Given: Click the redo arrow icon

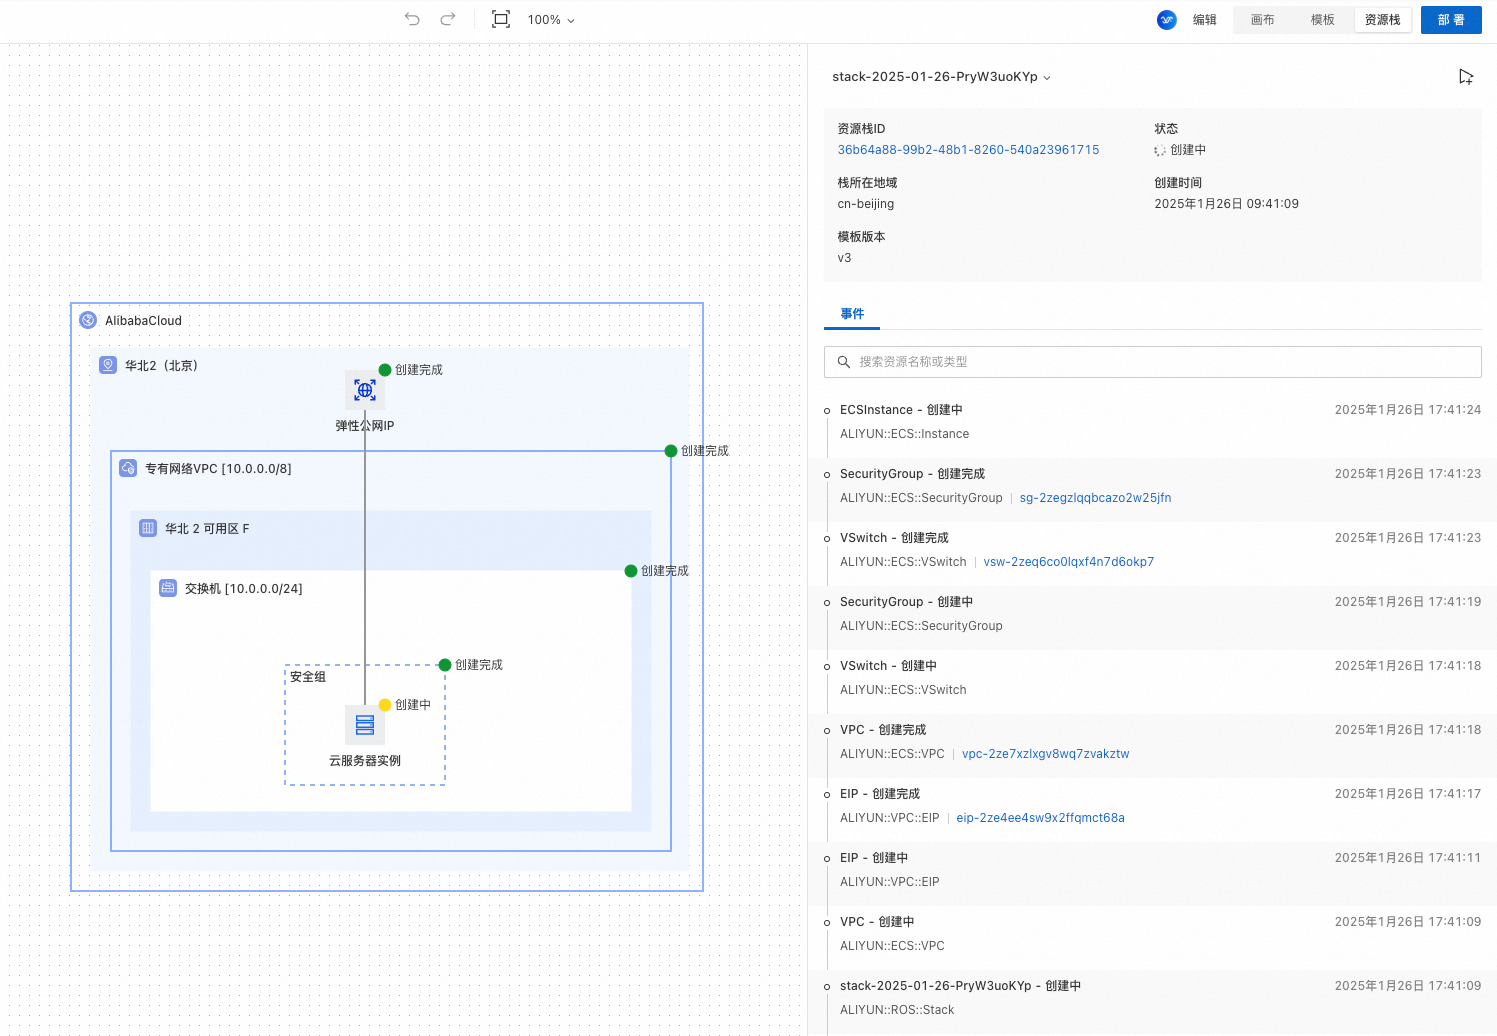Looking at the screenshot, I should [x=448, y=19].
